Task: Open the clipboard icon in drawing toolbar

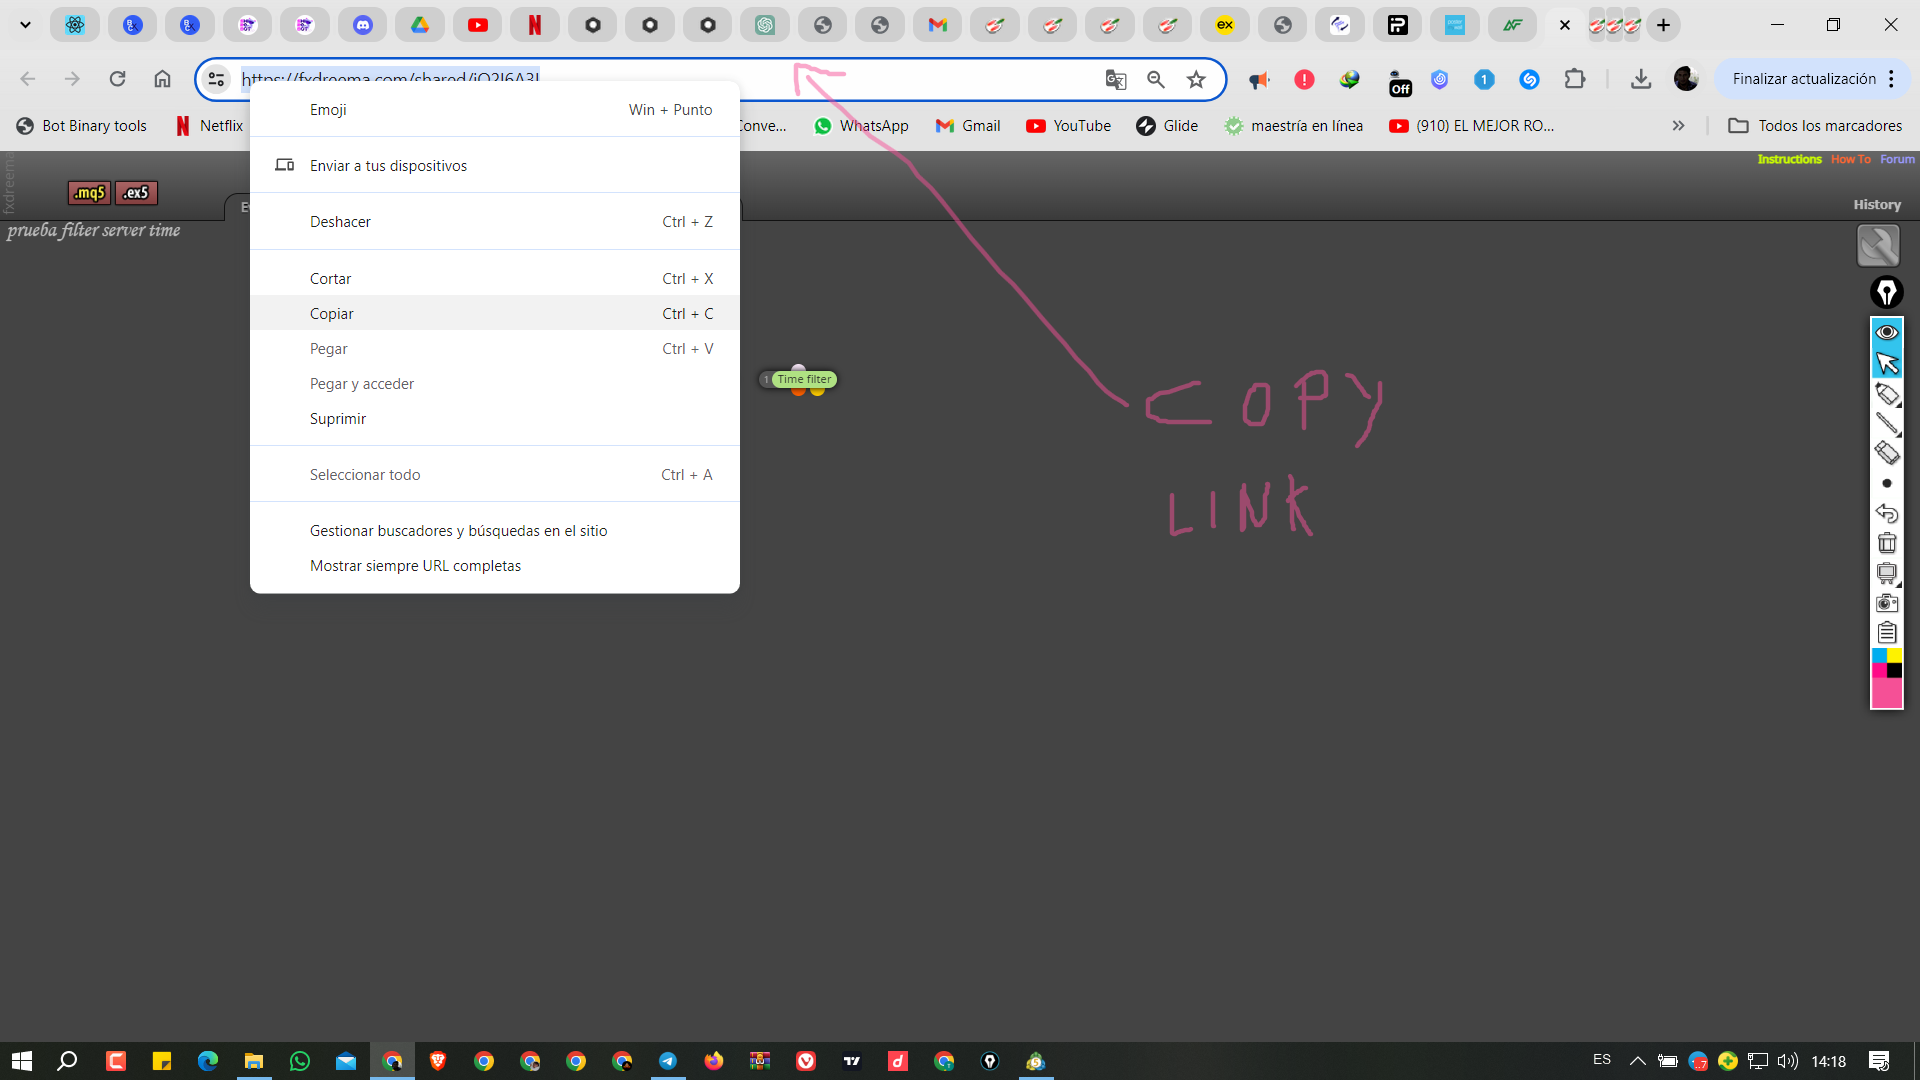Action: (x=1887, y=632)
